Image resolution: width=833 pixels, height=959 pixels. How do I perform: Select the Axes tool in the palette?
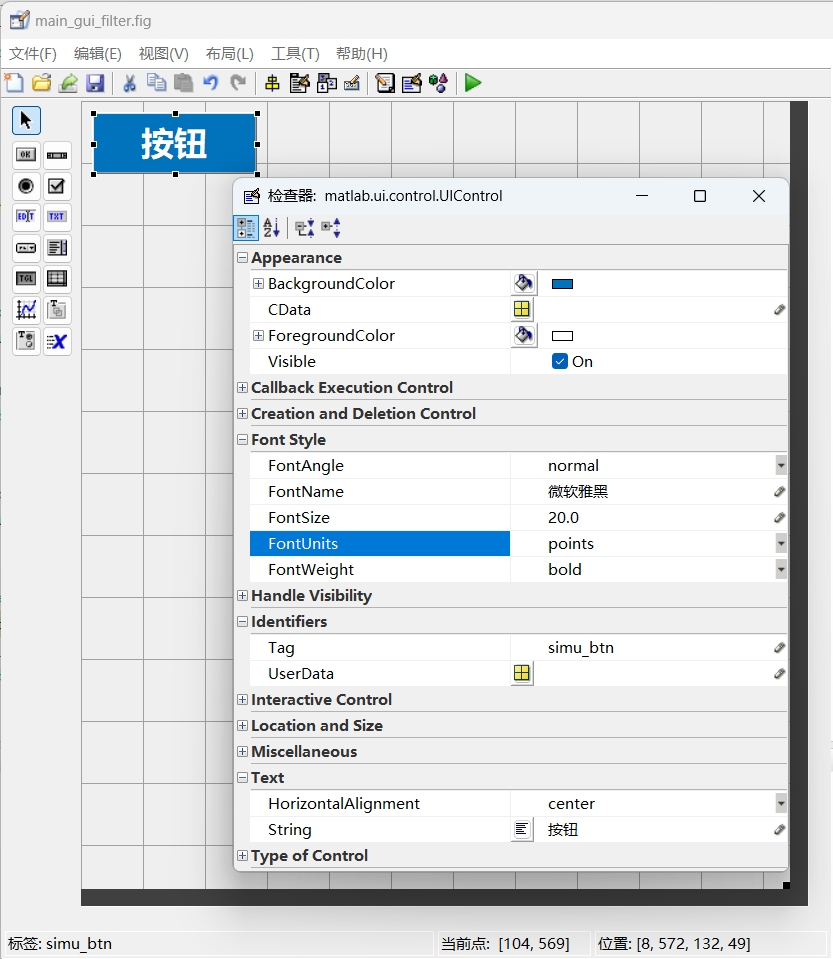tap(25, 310)
